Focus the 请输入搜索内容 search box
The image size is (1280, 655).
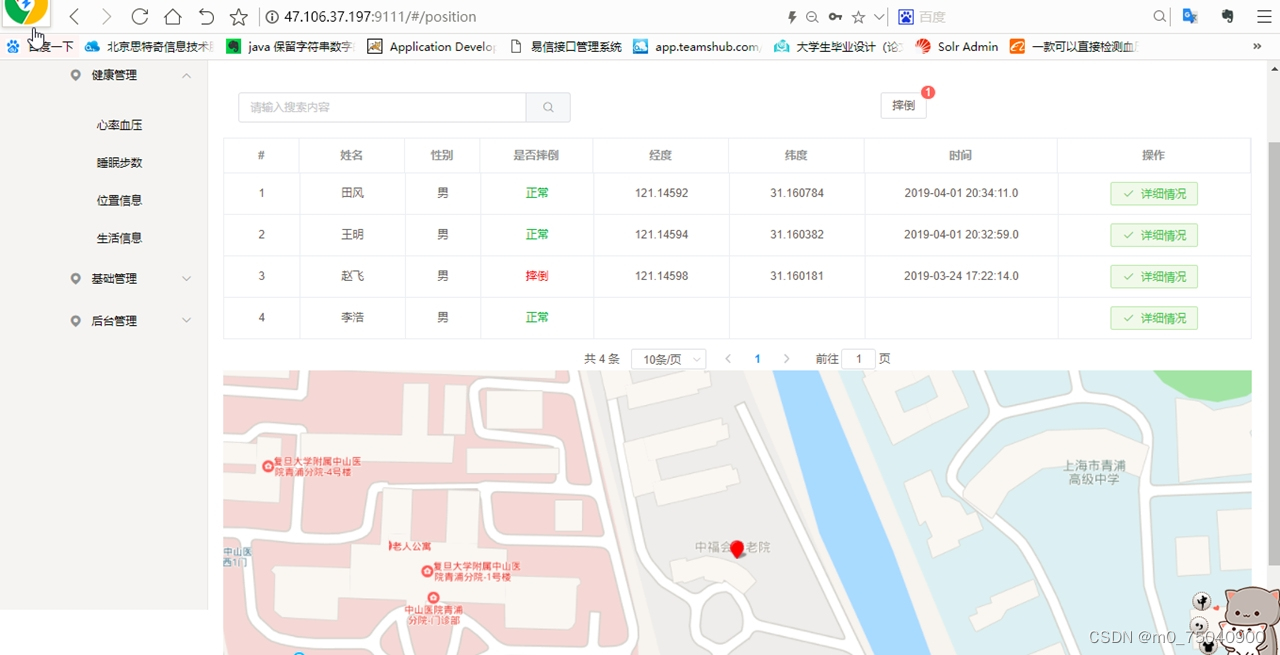pyautogui.click(x=382, y=107)
